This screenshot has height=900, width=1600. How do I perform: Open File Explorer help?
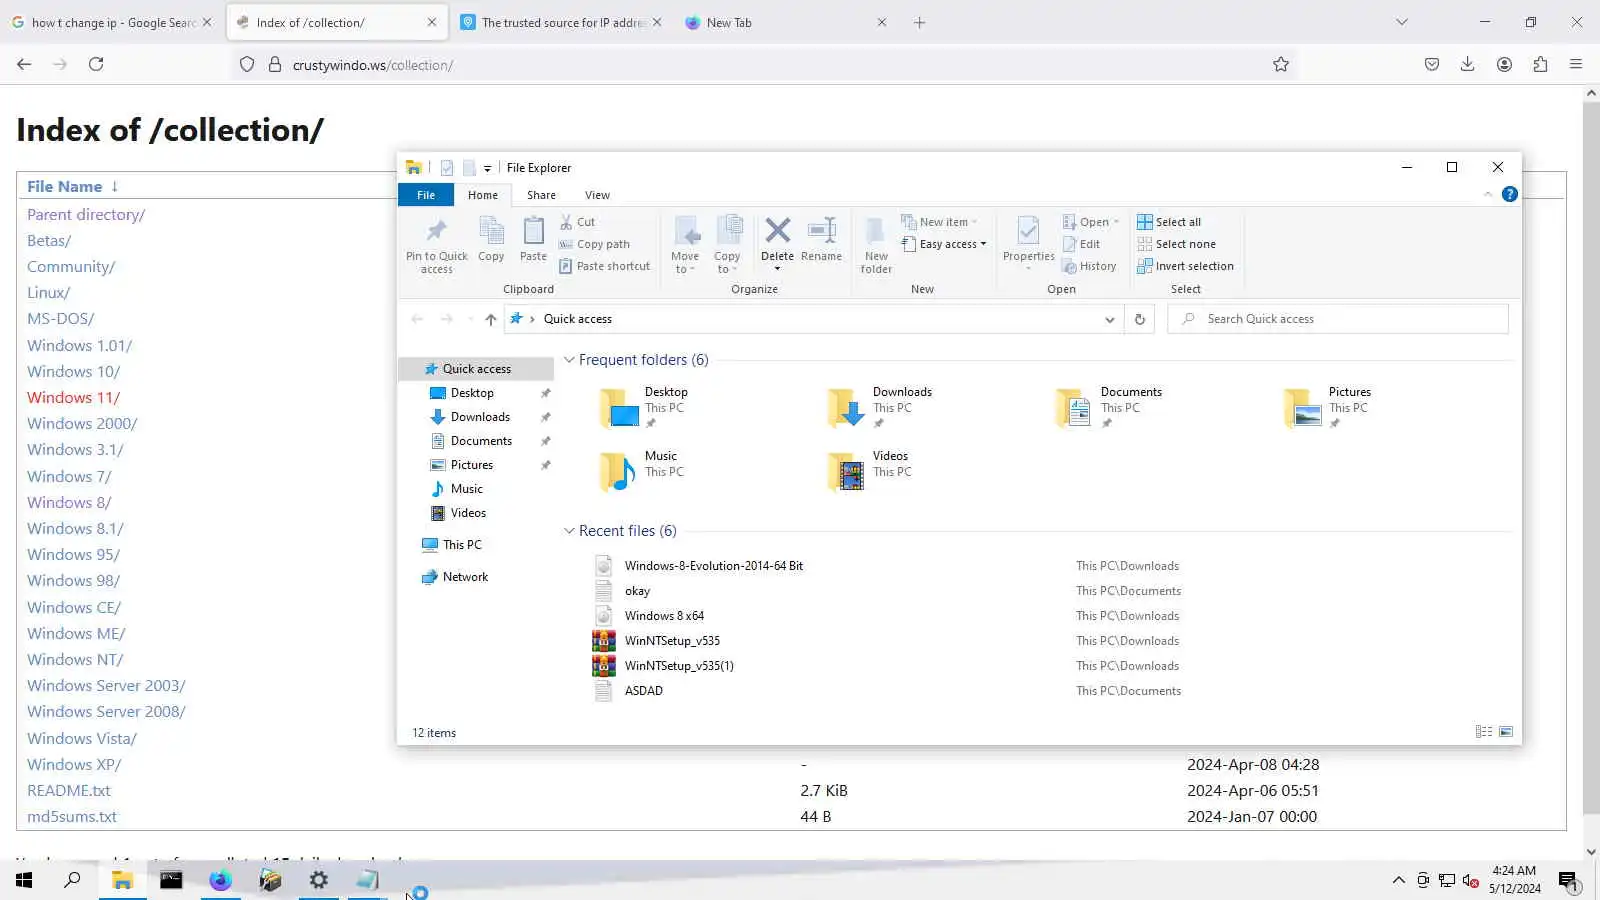tap(1510, 194)
